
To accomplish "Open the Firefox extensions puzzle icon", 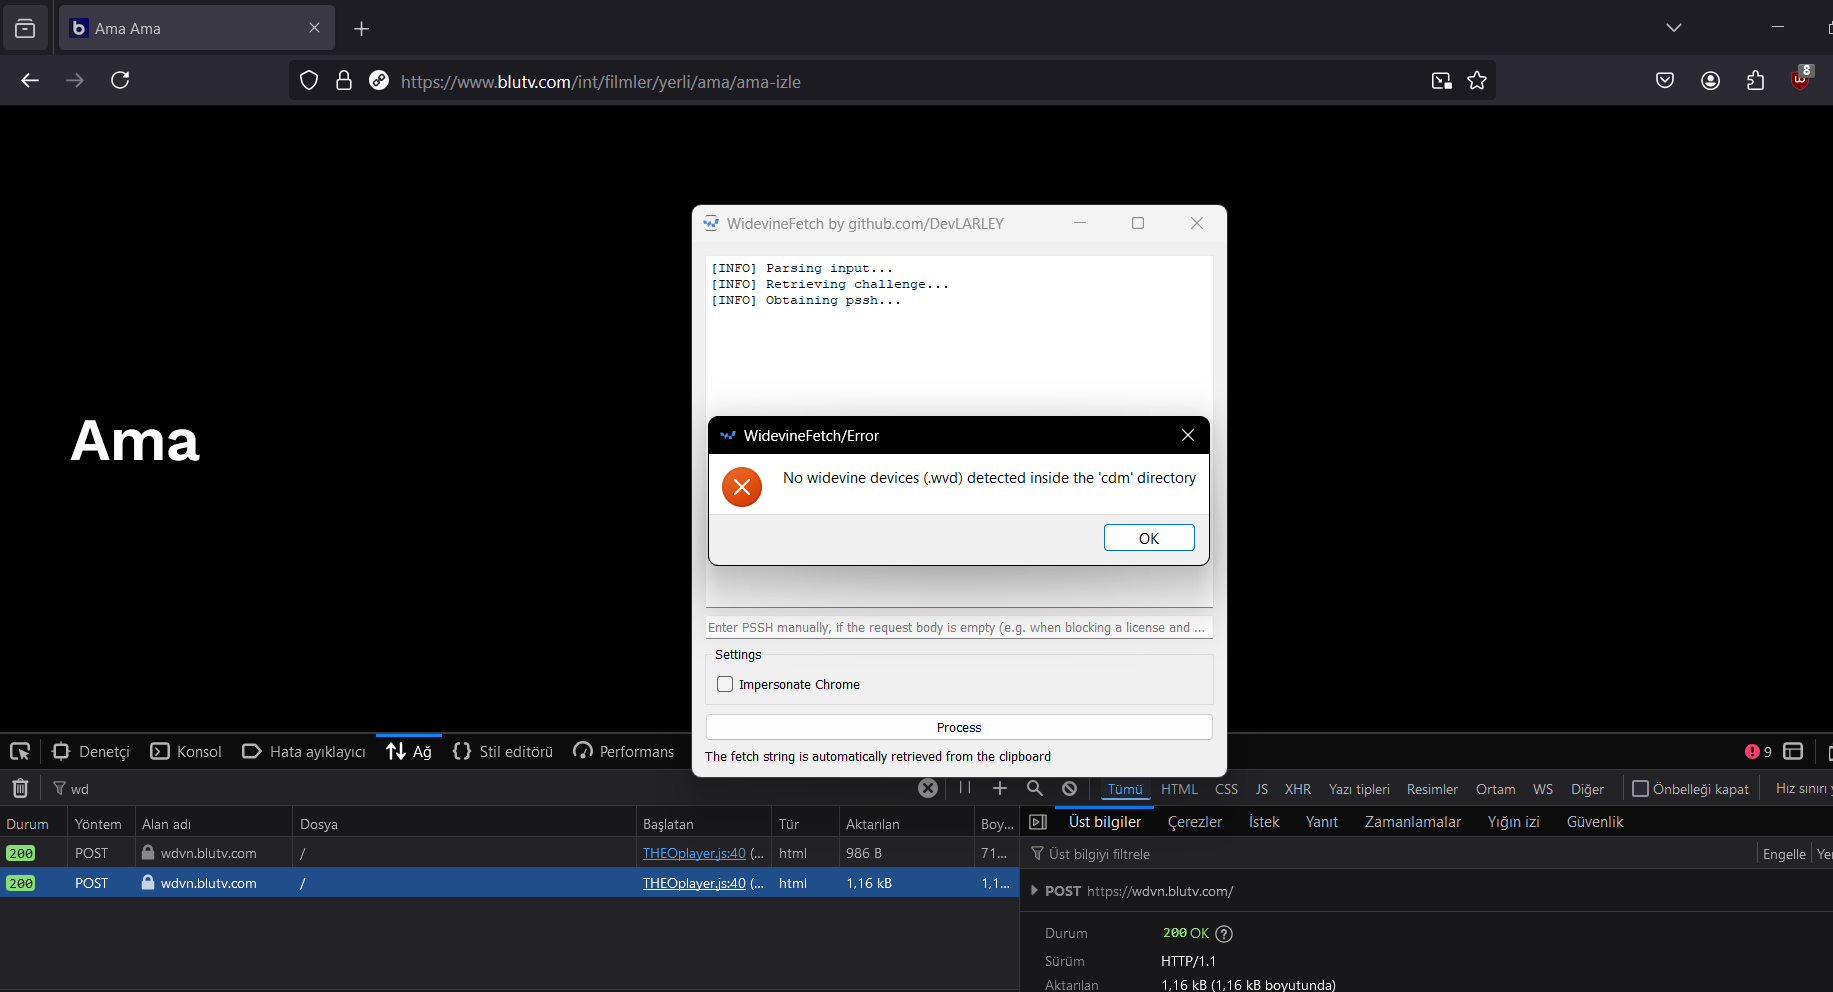I will pyautogui.click(x=1755, y=81).
